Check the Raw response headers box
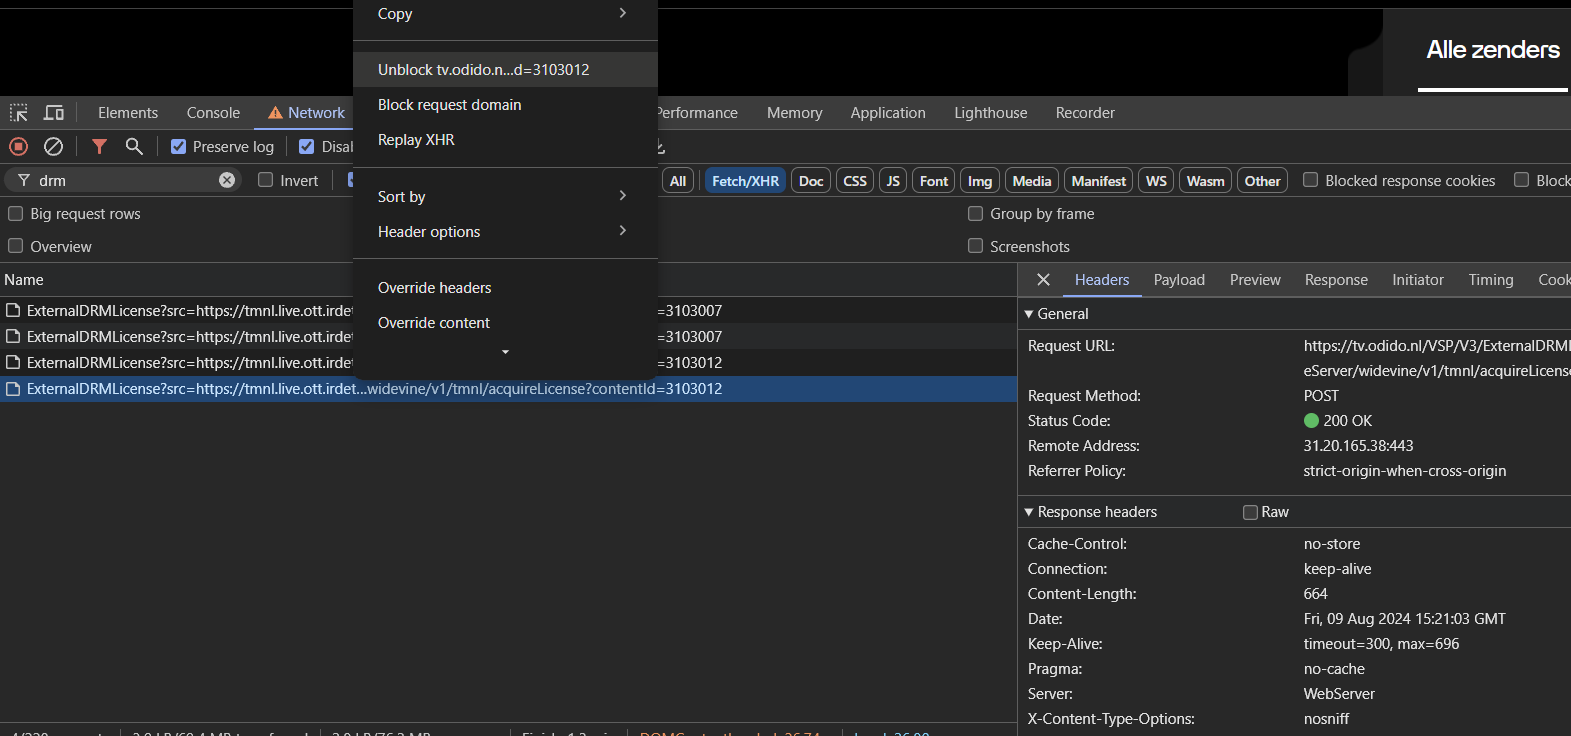Image resolution: width=1571 pixels, height=736 pixels. click(x=1250, y=512)
